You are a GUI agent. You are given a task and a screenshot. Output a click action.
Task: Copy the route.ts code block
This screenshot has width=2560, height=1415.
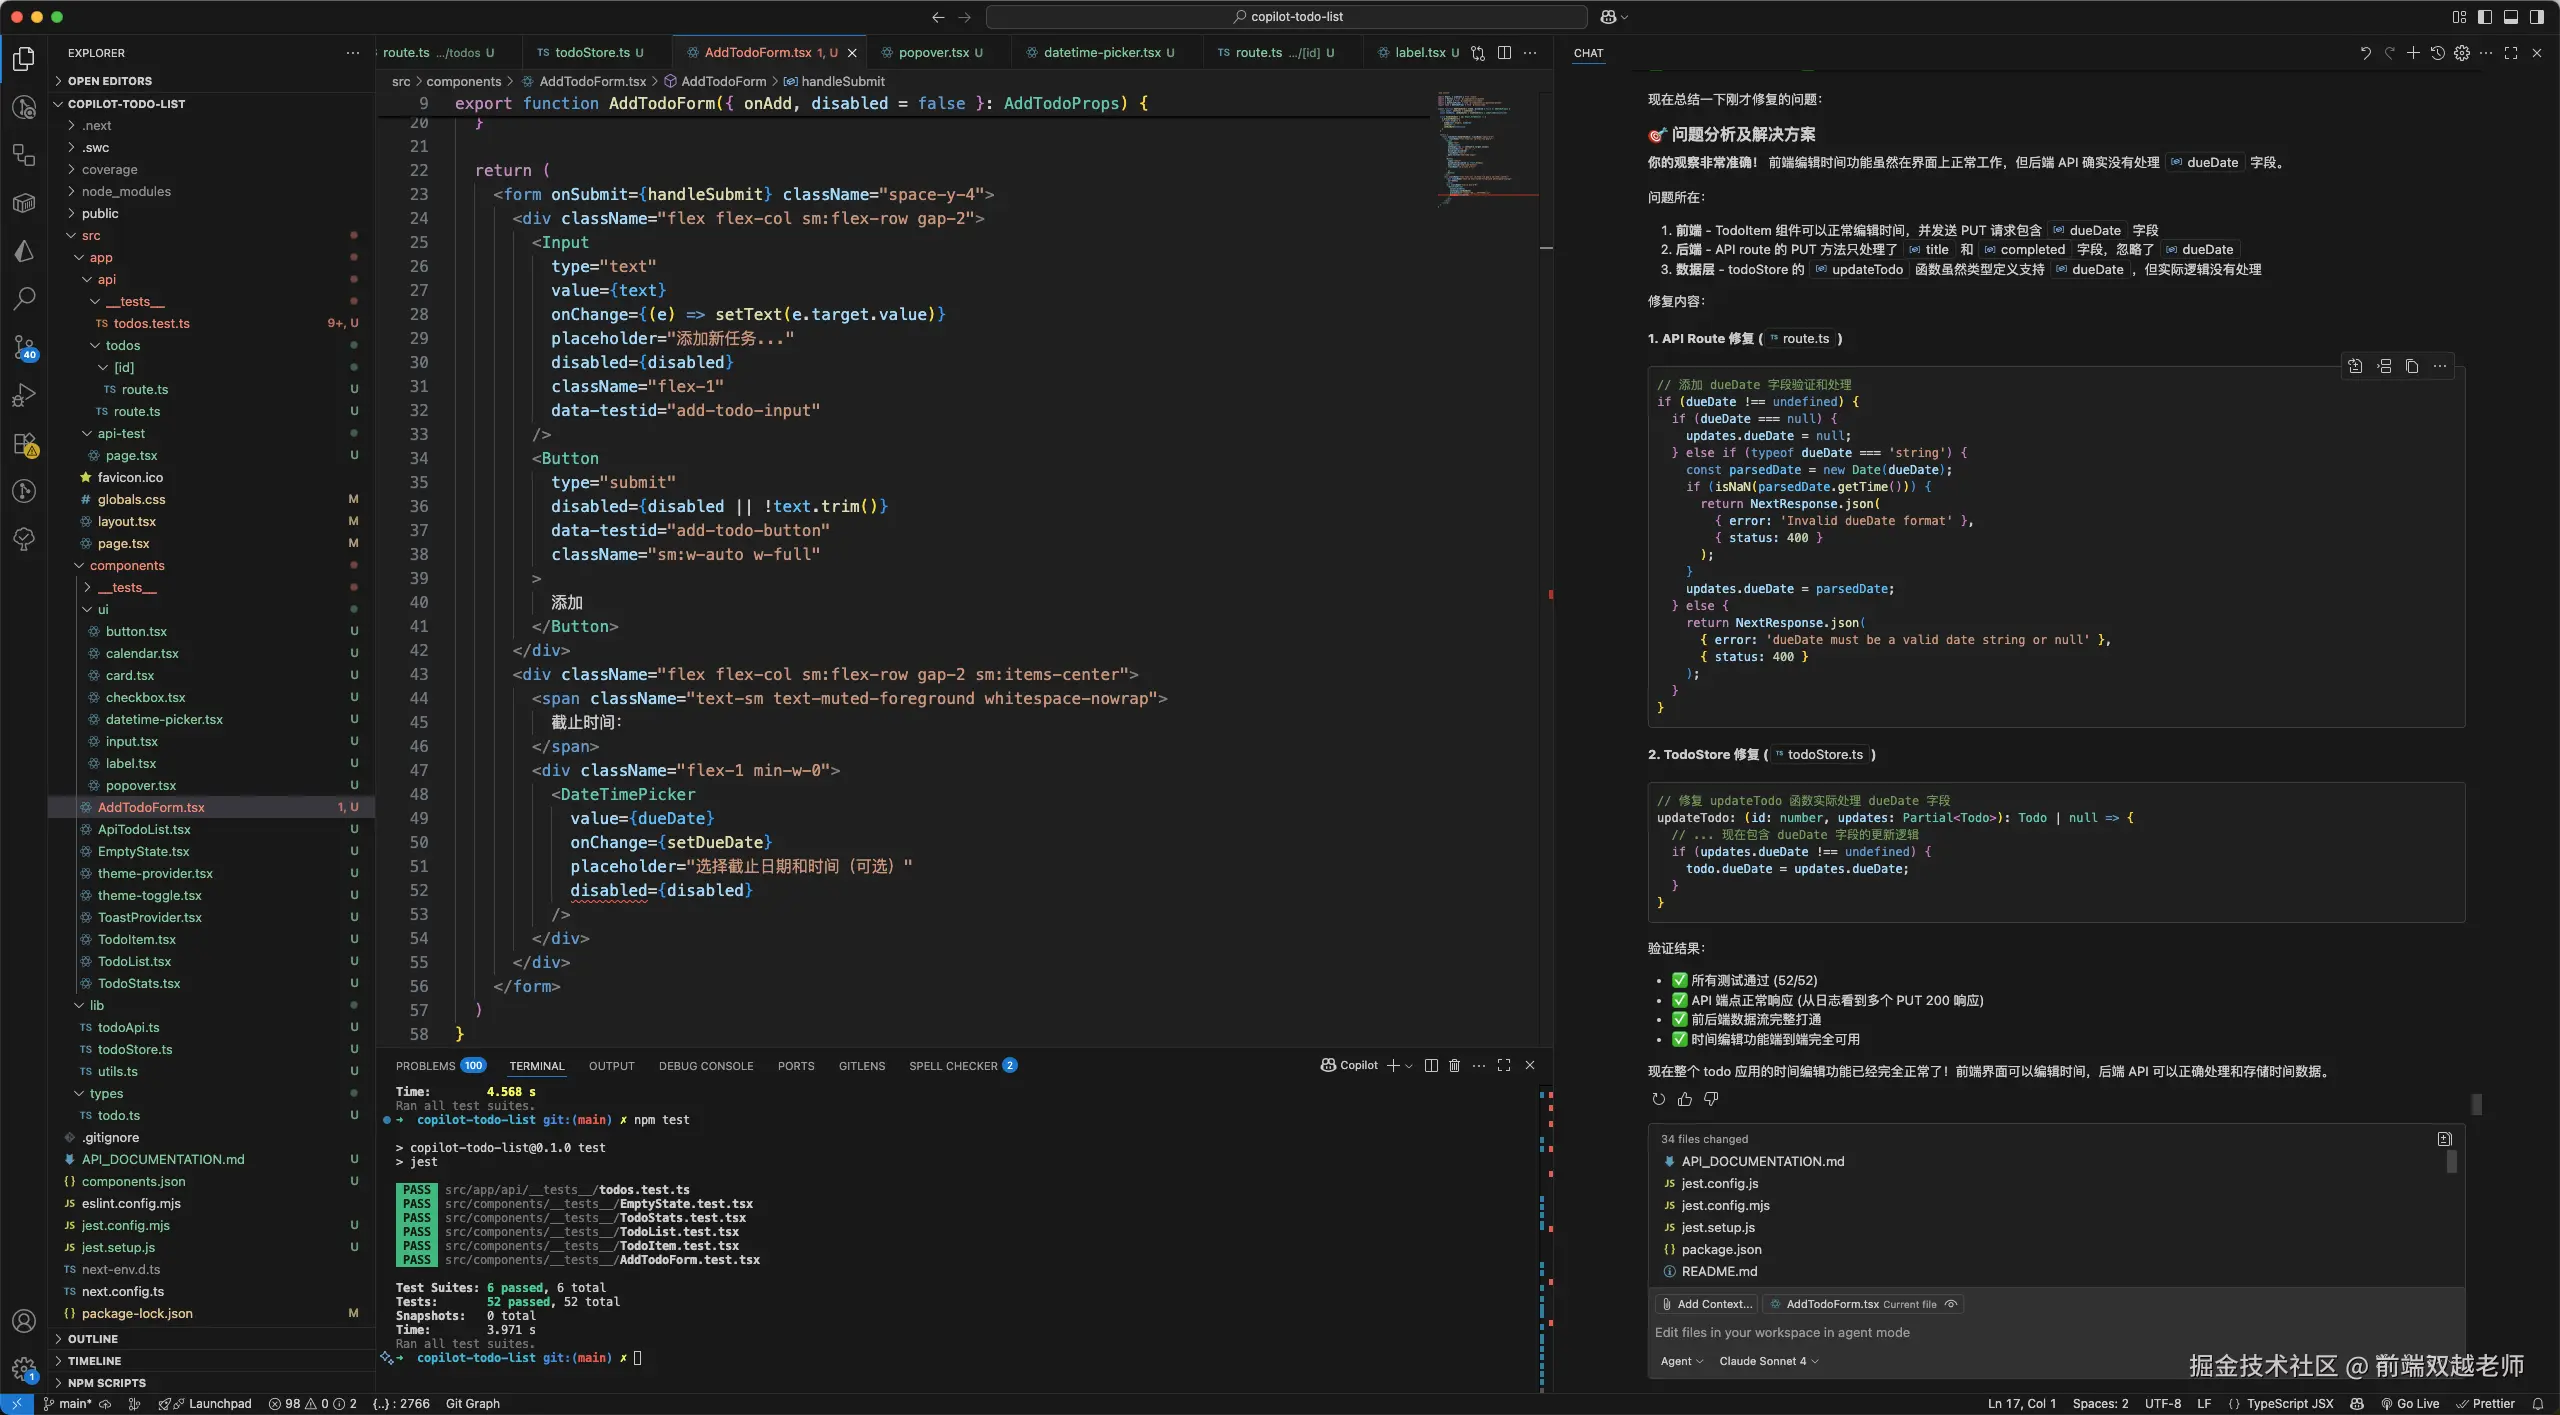coord(2412,367)
